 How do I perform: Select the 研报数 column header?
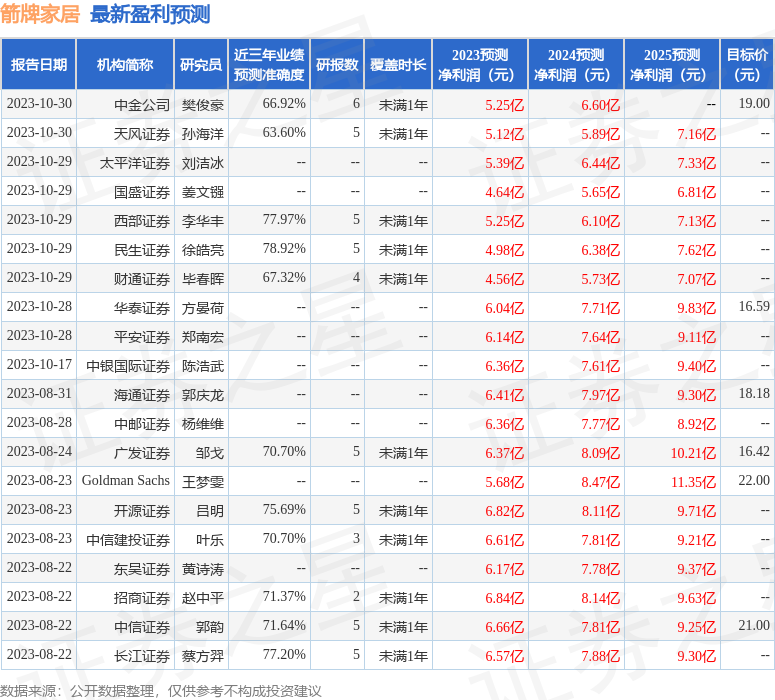tap(337, 65)
